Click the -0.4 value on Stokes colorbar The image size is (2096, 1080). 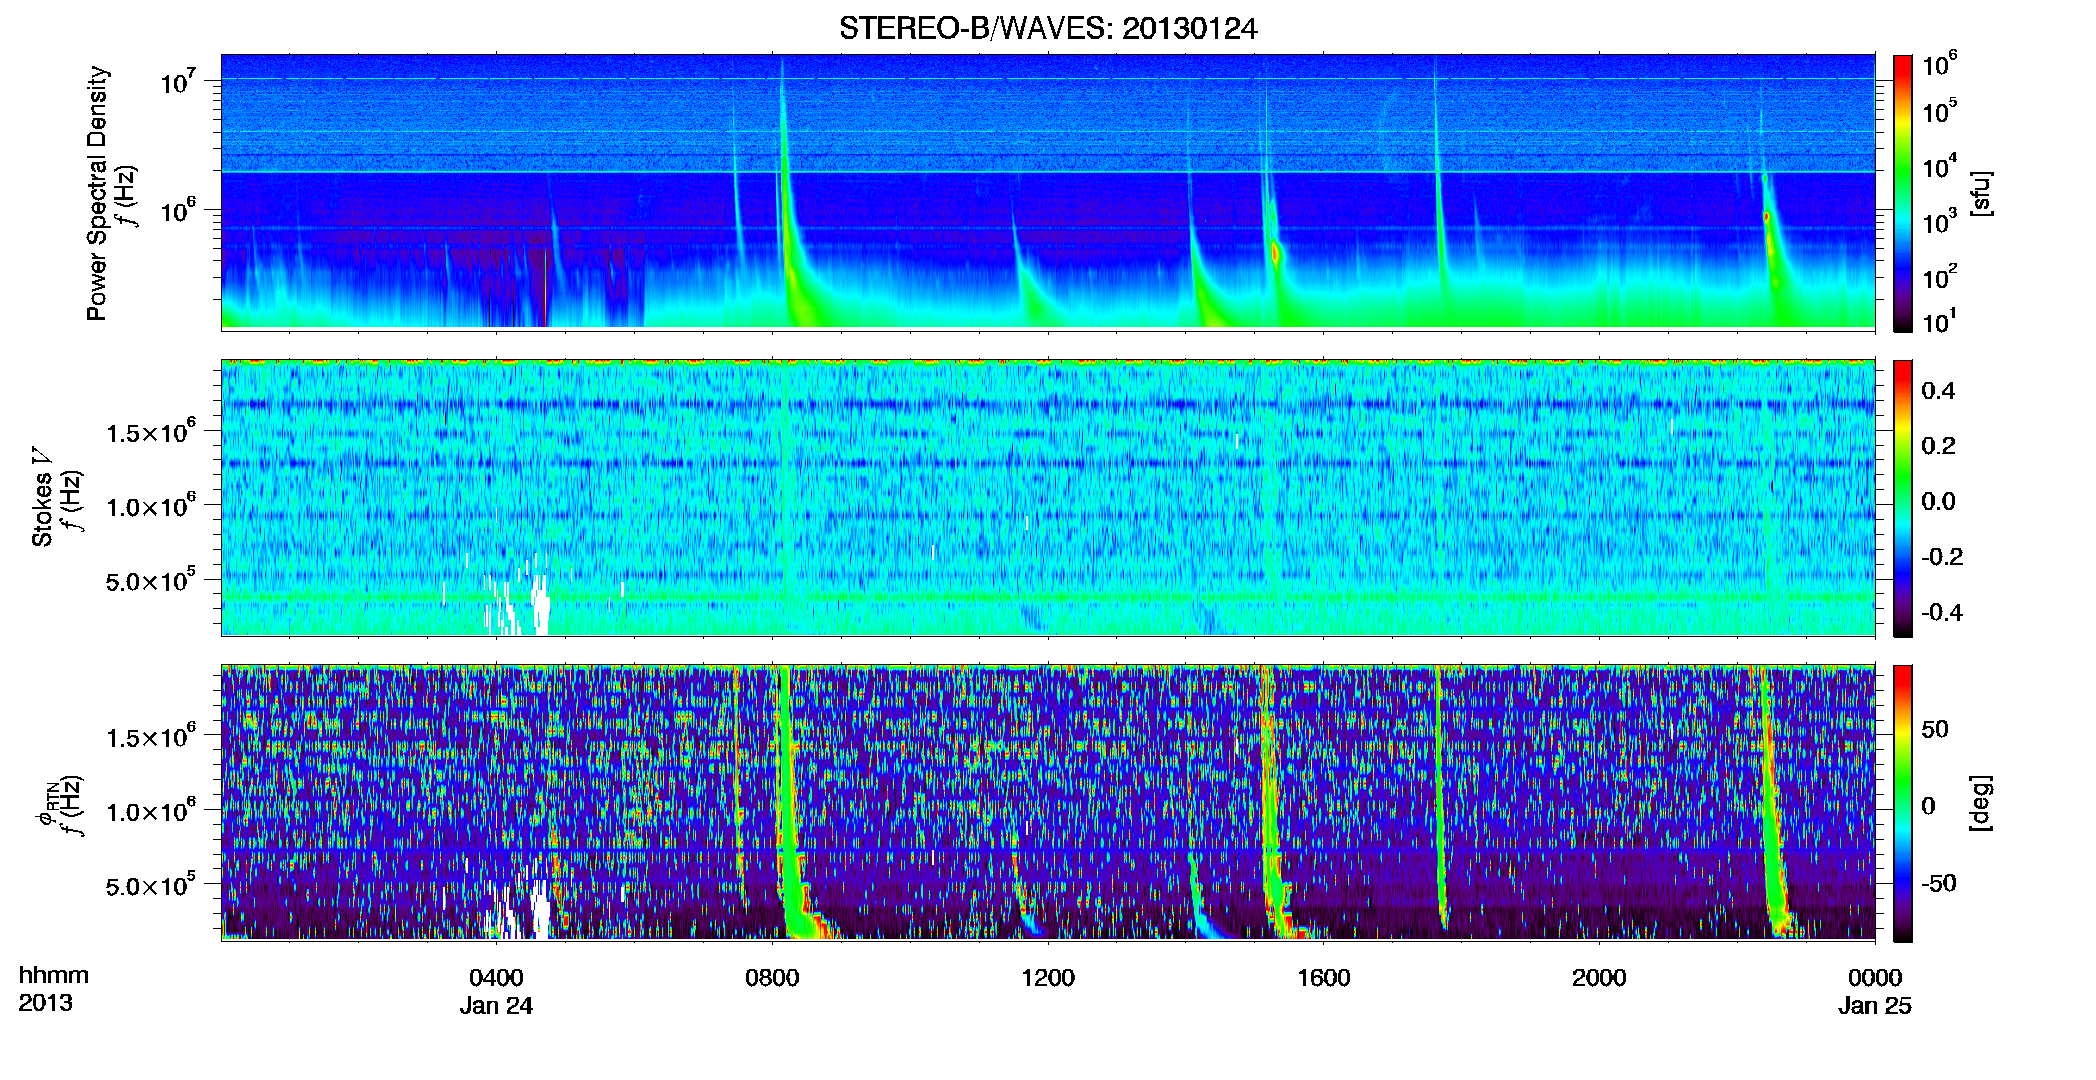click(x=1942, y=612)
